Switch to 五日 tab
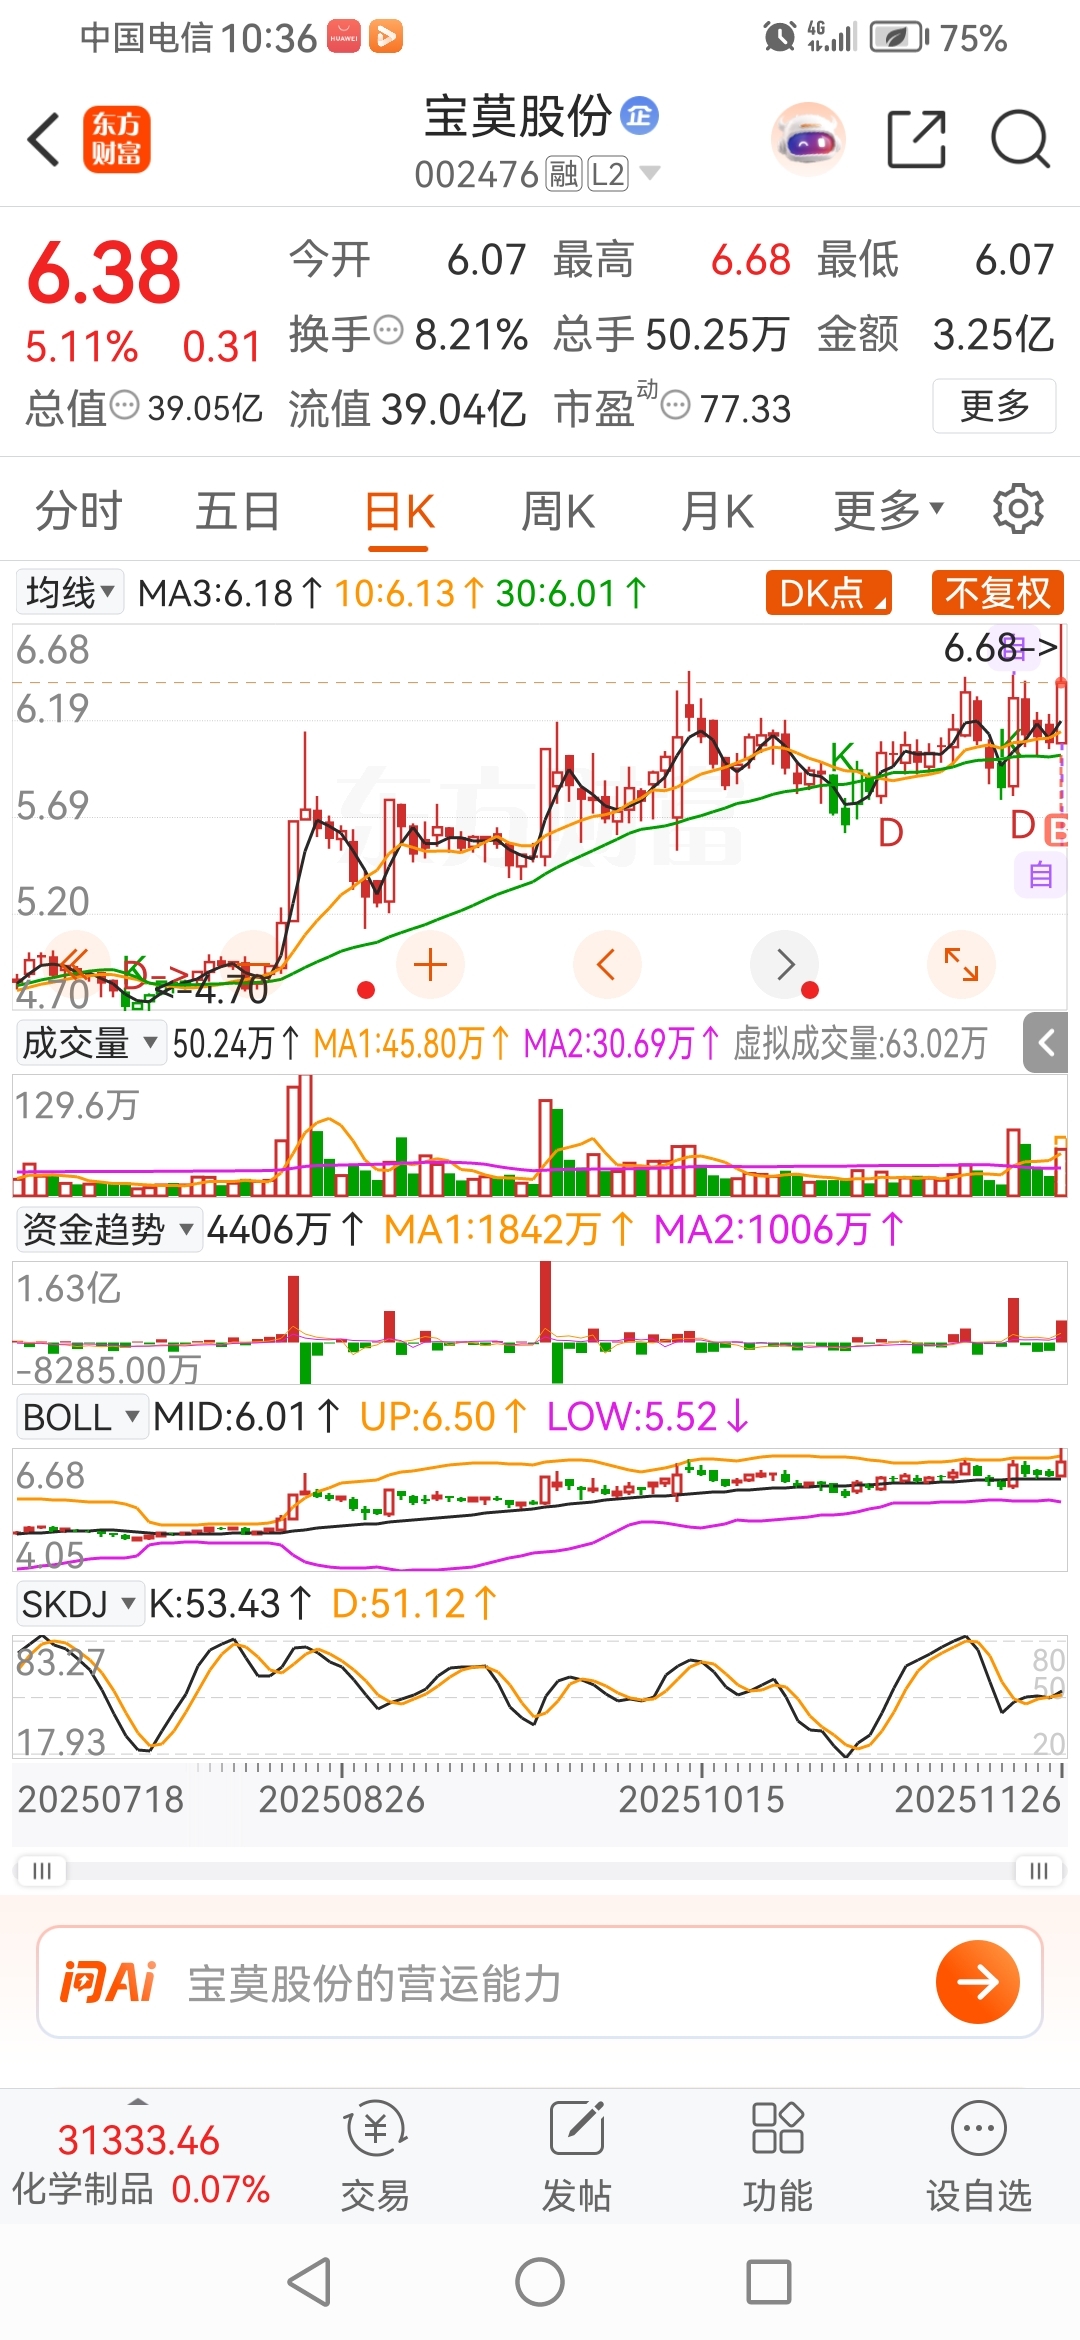Screen dimensions: 1080x2340 pos(237,511)
